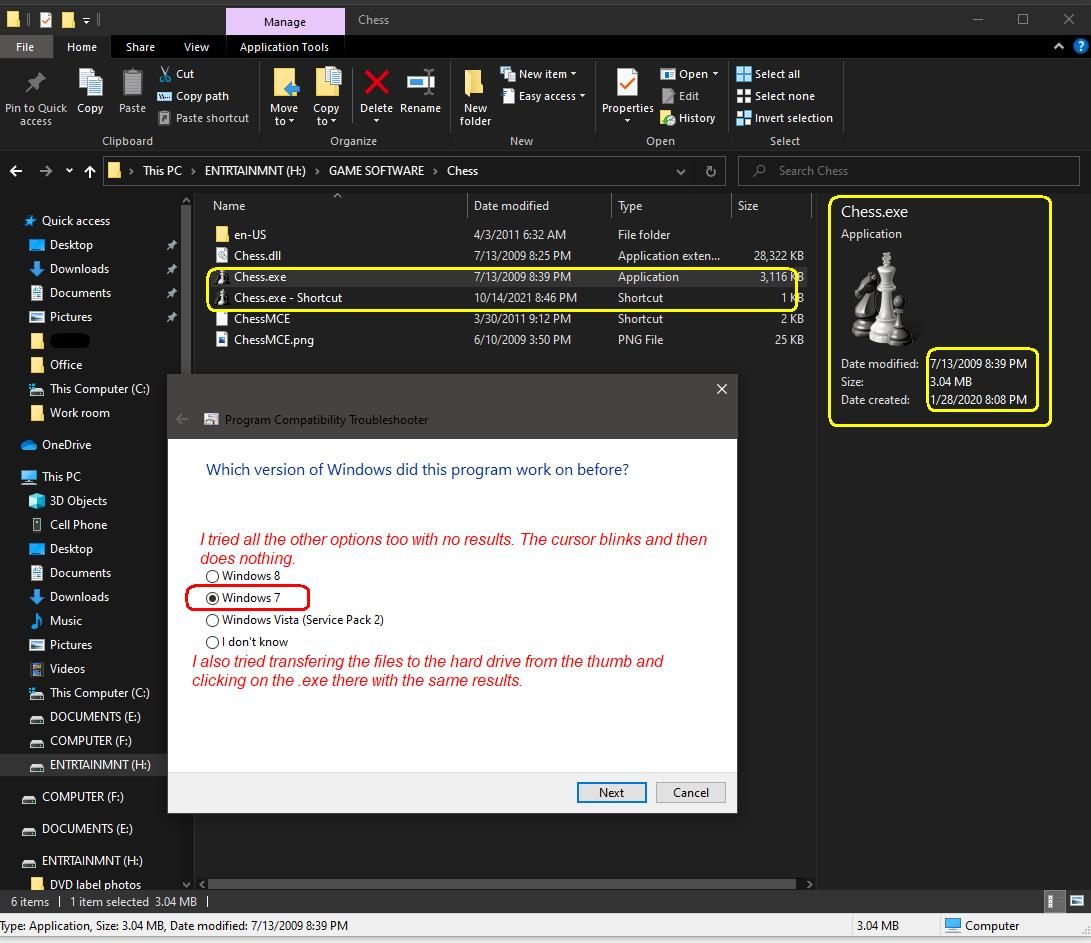Click the Cancel button
The width and height of the screenshot is (1091, 943).
[x=690, y=793]
